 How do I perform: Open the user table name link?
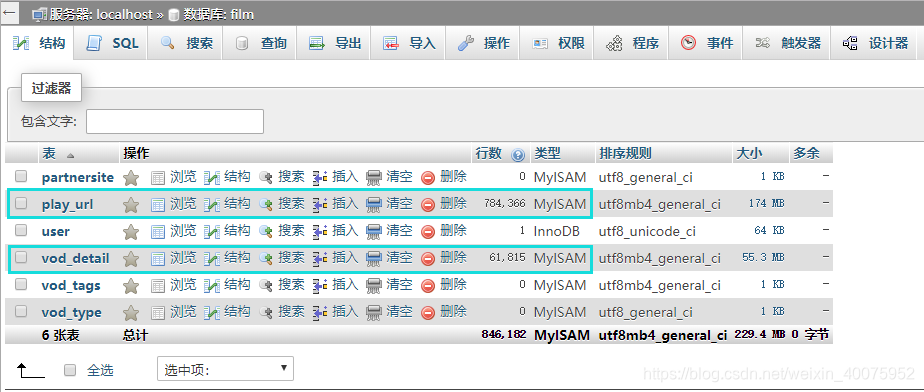pos(55,232)
